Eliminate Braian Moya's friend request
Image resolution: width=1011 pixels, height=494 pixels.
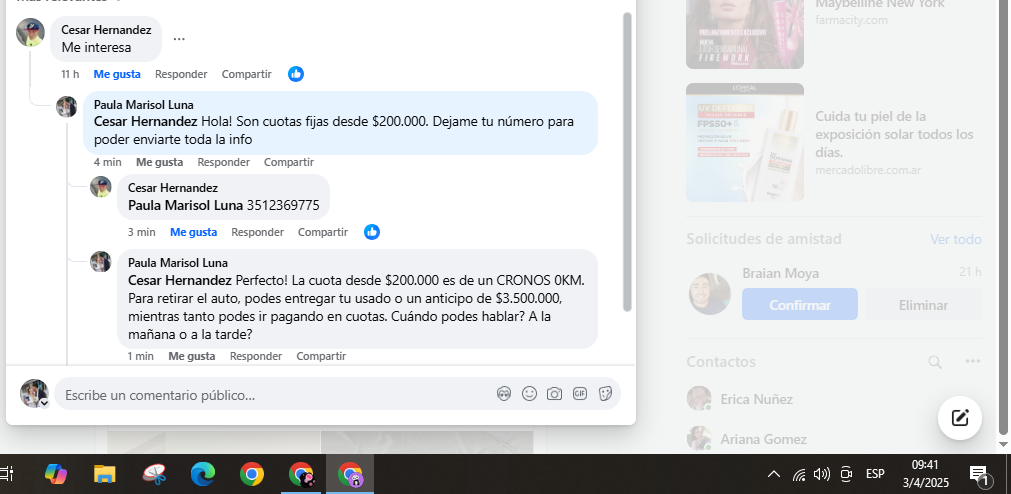[923, 304]
